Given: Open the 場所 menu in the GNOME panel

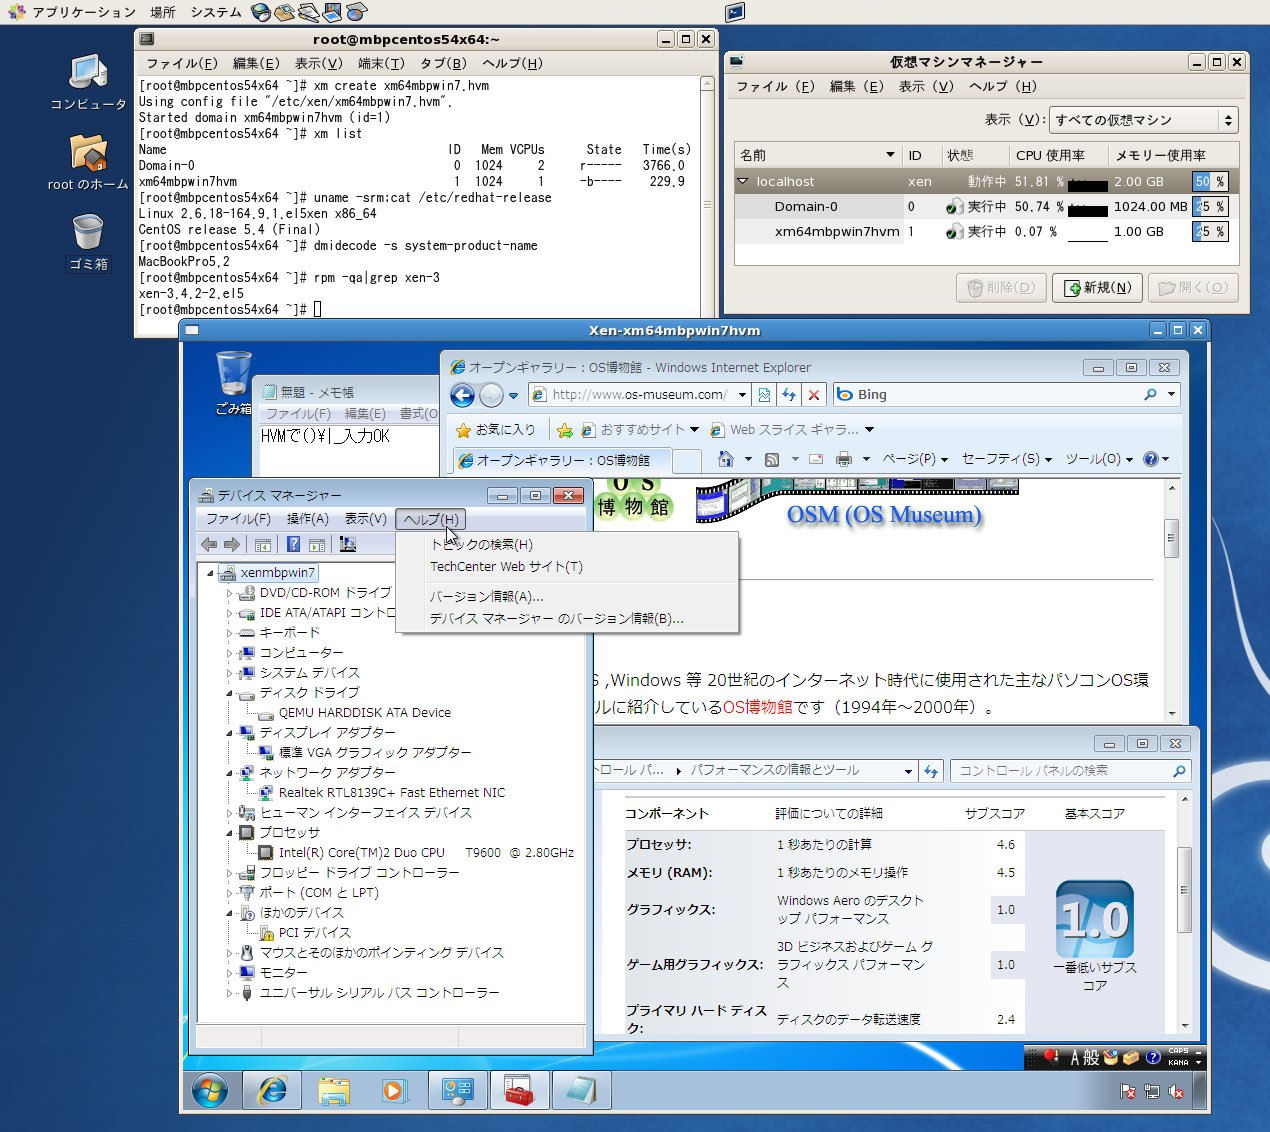Looking at the screenshot, I should click(162, 12).
